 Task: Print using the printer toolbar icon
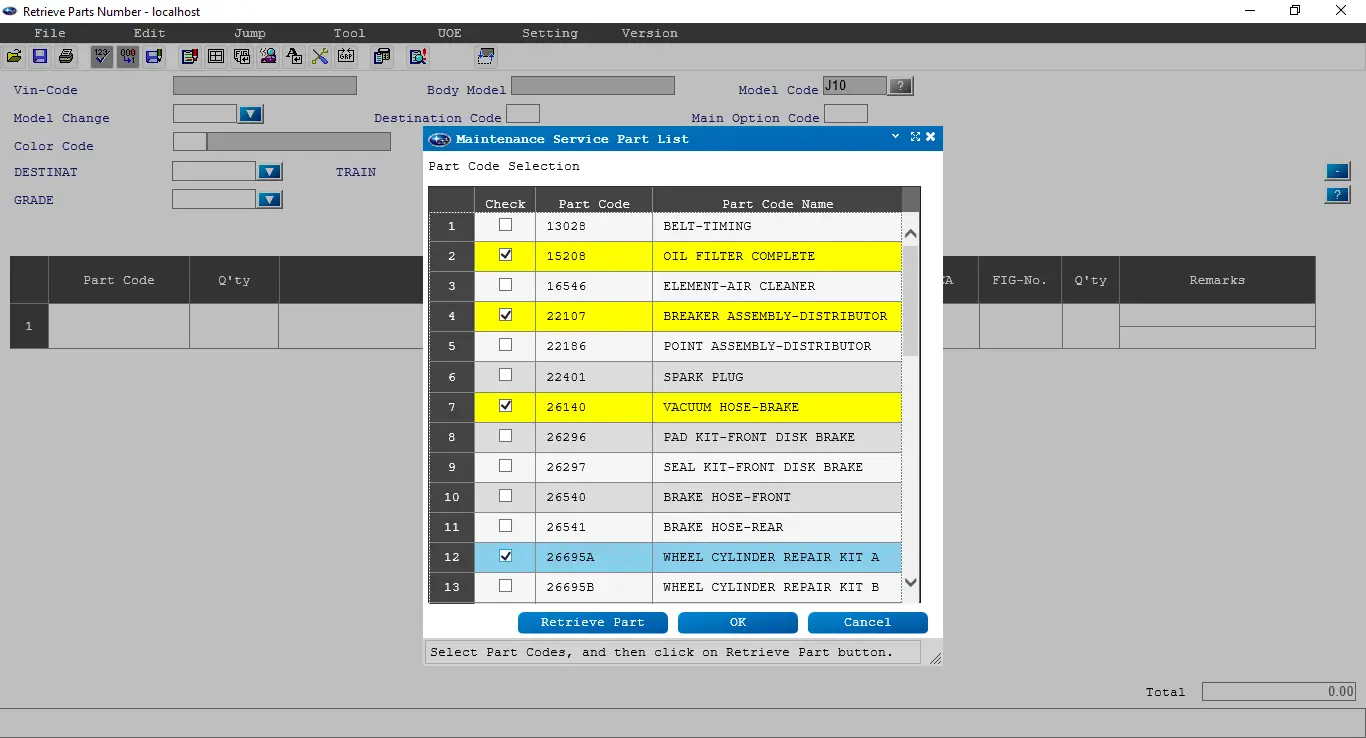65,56
